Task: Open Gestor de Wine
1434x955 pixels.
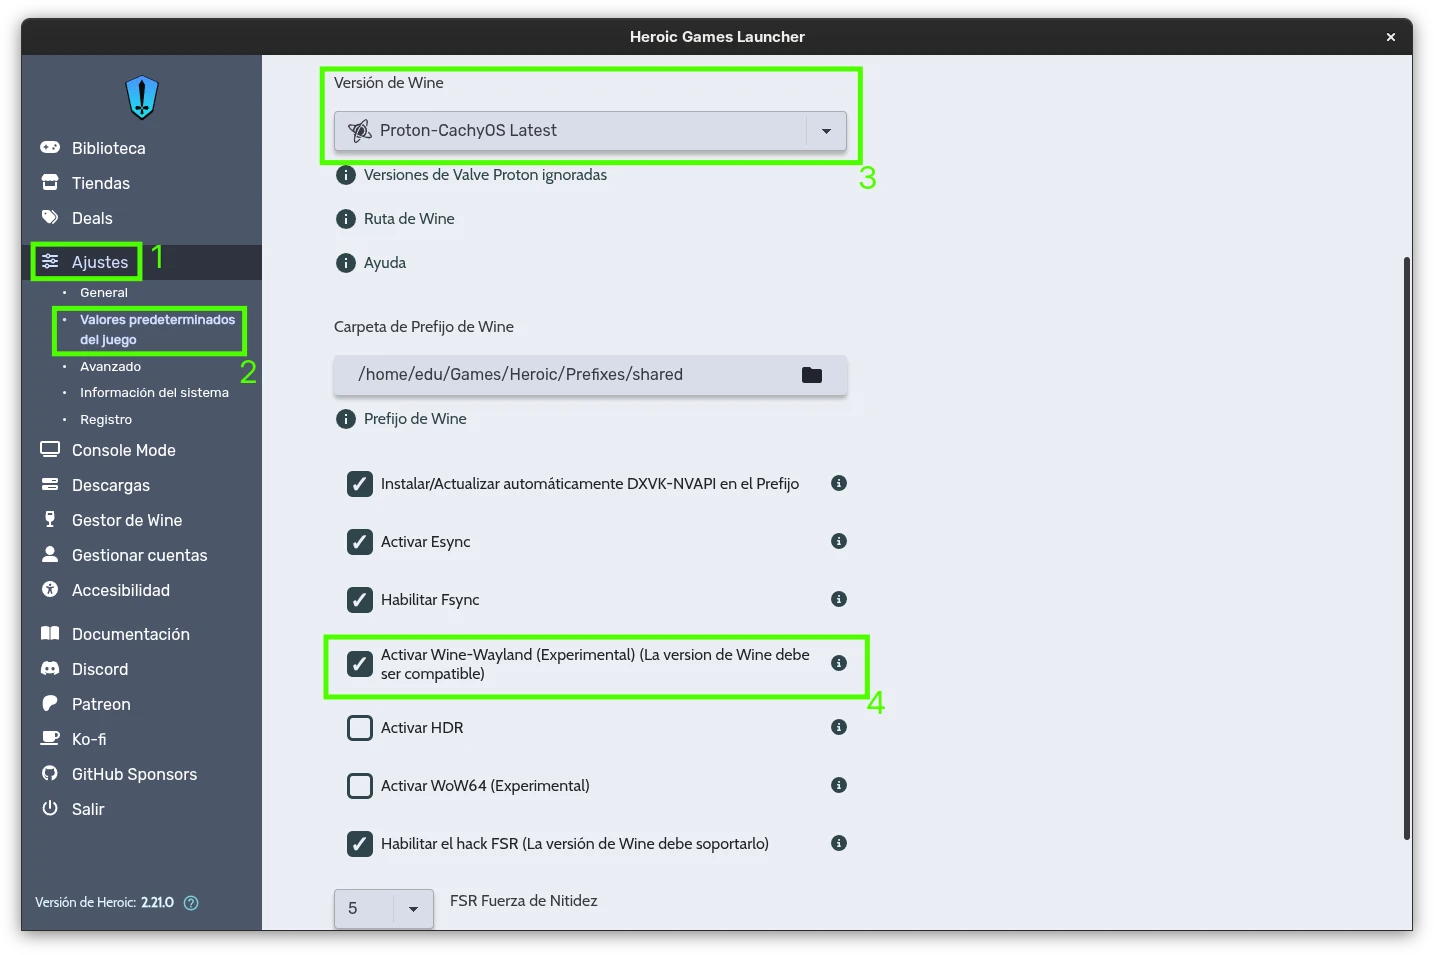Action: 127,520
